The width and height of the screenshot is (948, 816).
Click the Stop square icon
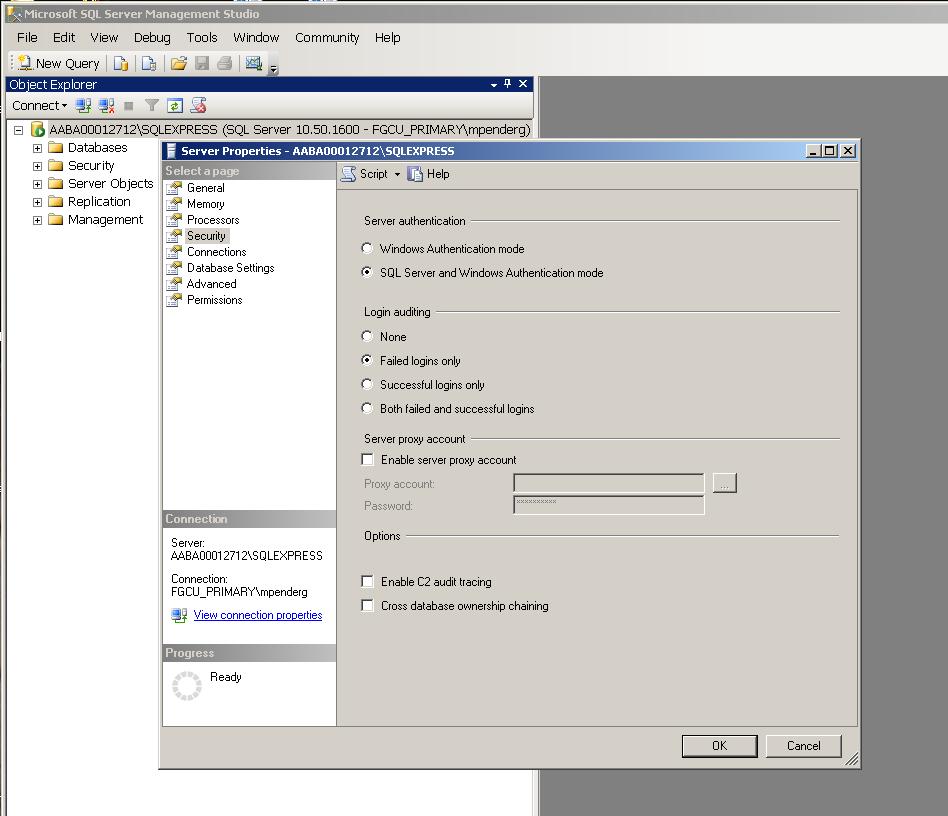coord(128,106)
